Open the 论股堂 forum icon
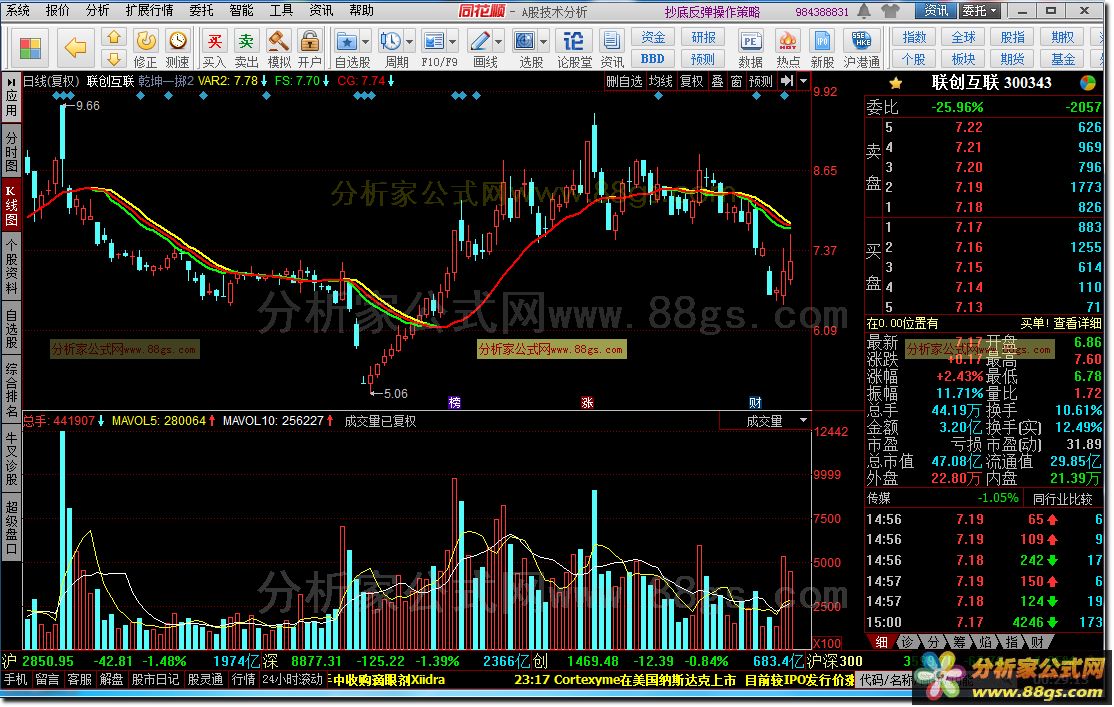Image resolution: width=1114 pixels, height=707 pixels. click(x=574, y=41)
